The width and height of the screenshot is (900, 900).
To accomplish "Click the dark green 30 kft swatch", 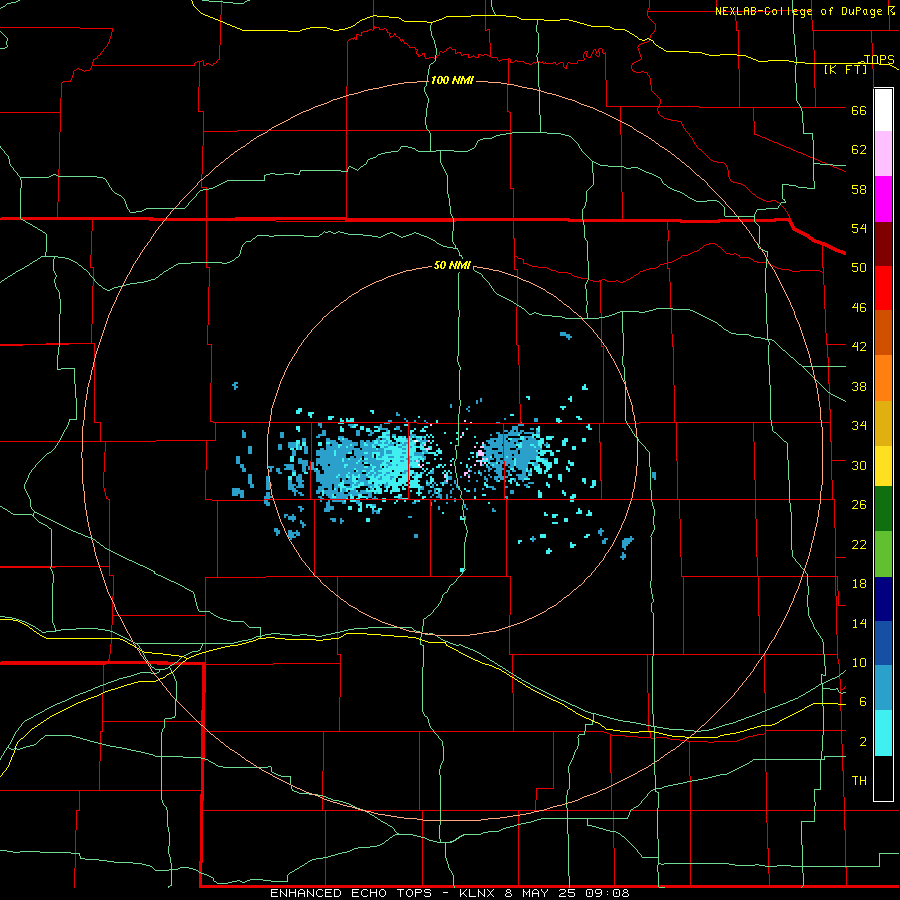I will (x=883, y=509).
